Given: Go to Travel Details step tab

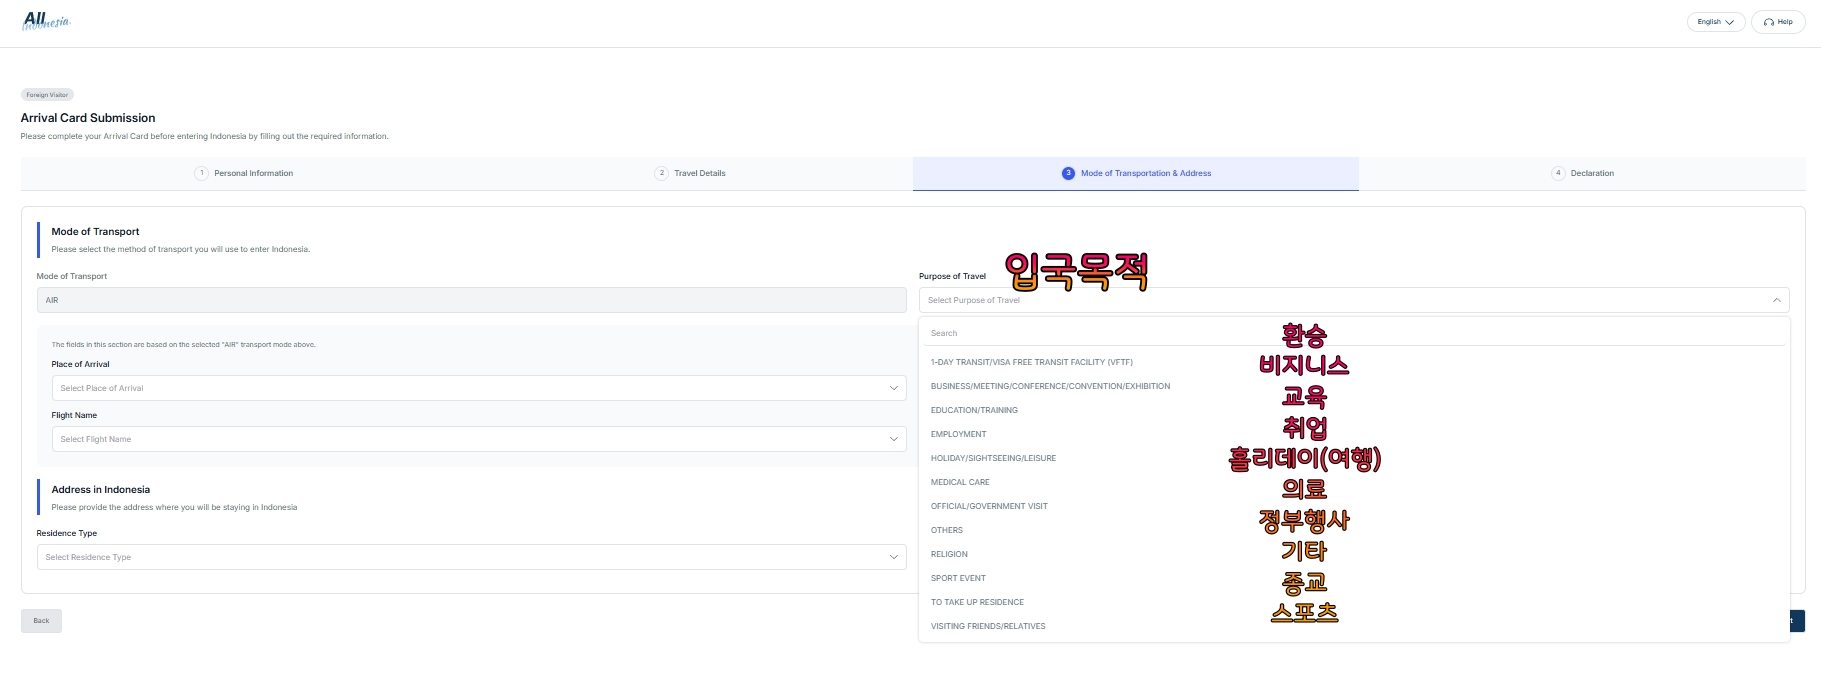Looking at the screenshot, I should 690,173.
